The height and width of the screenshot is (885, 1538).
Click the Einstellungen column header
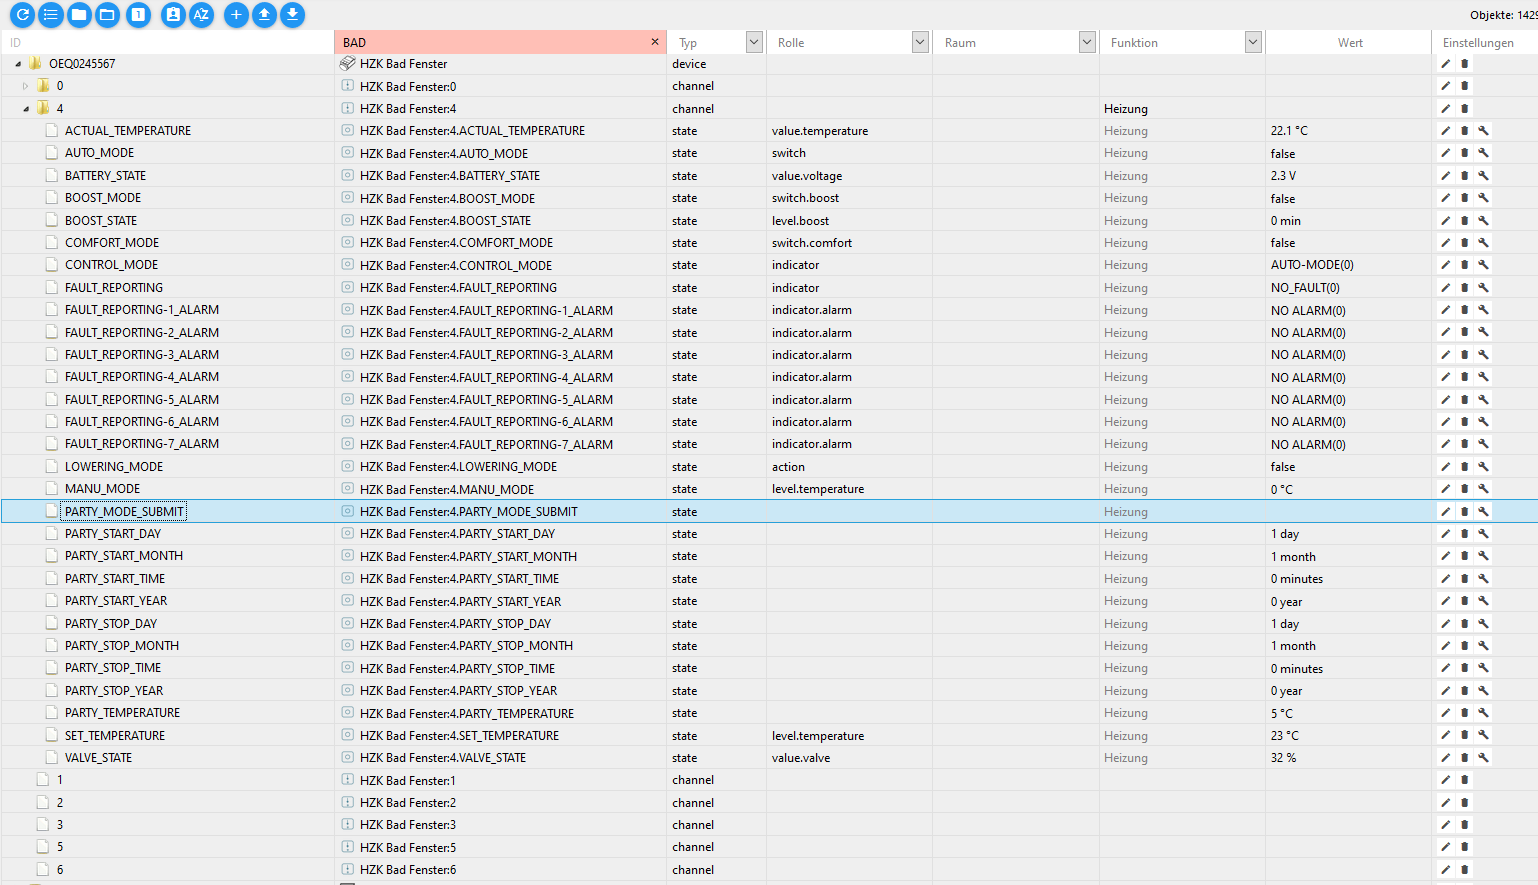1478,42
